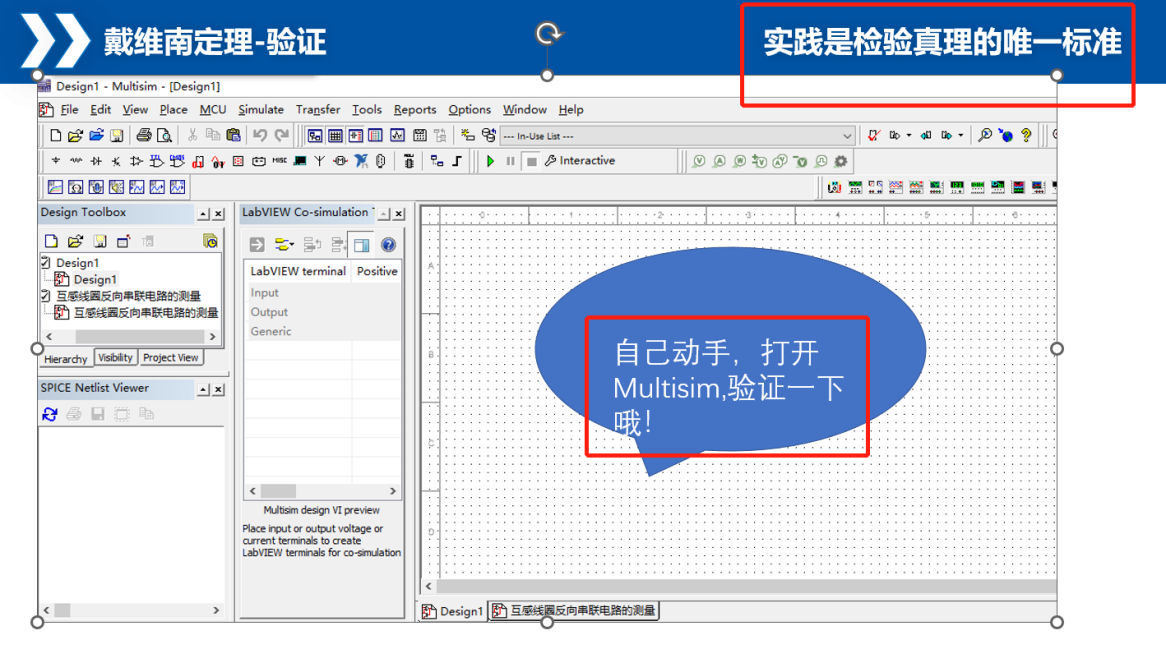Select the 互感线圈反向串联电路的测量 sheet tab below canvas
Screen dimensions: 1166x658
click(573, 610)
